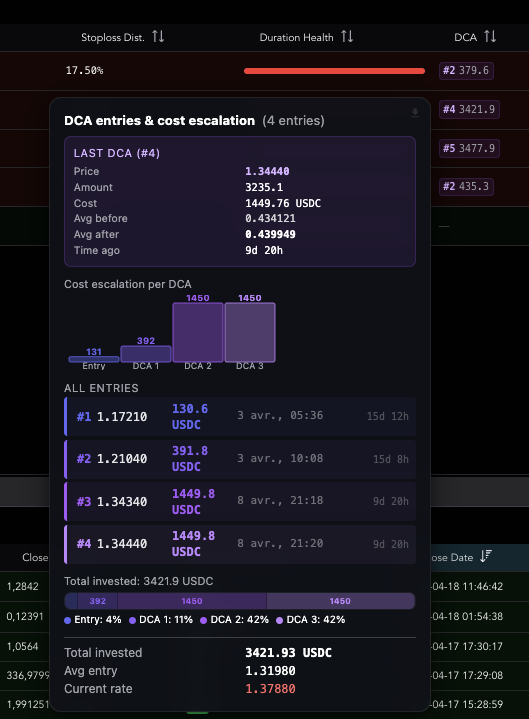The width and height of the screenshot is (529, 719).
Task: Click the red Duration Health bar
Action: pos(334,71)
